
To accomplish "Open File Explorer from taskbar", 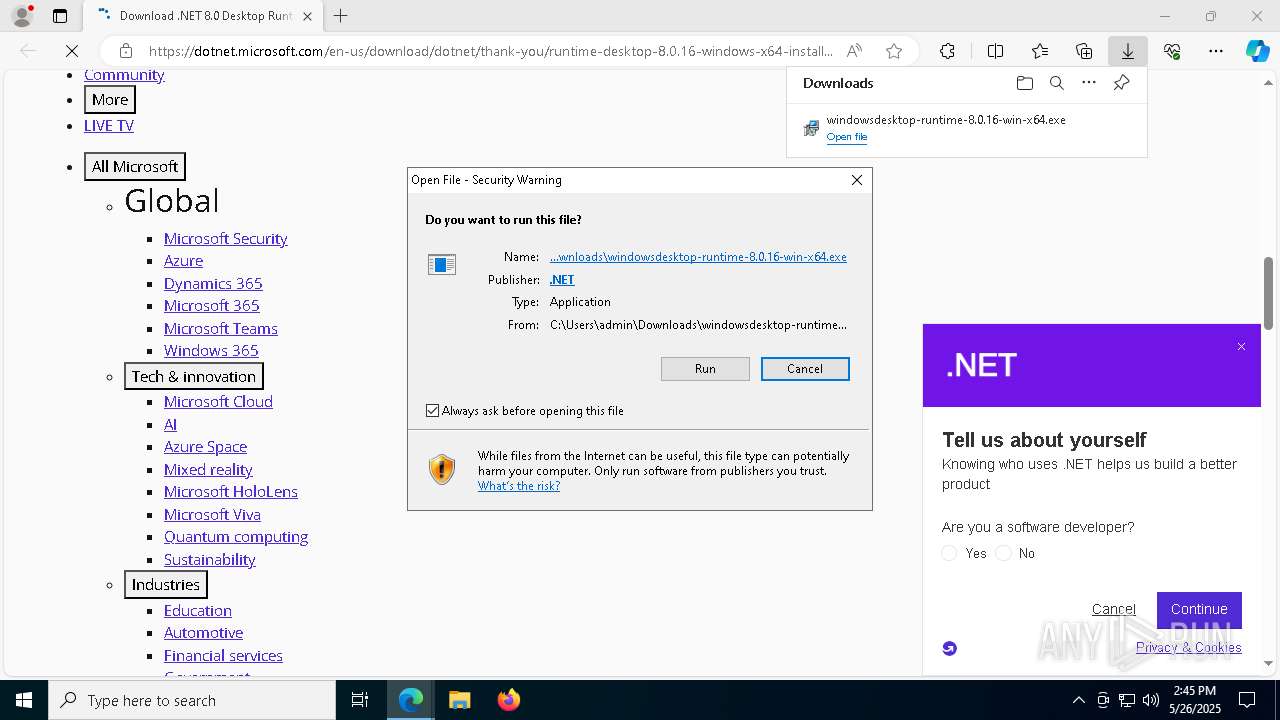I will coord(459,700).
